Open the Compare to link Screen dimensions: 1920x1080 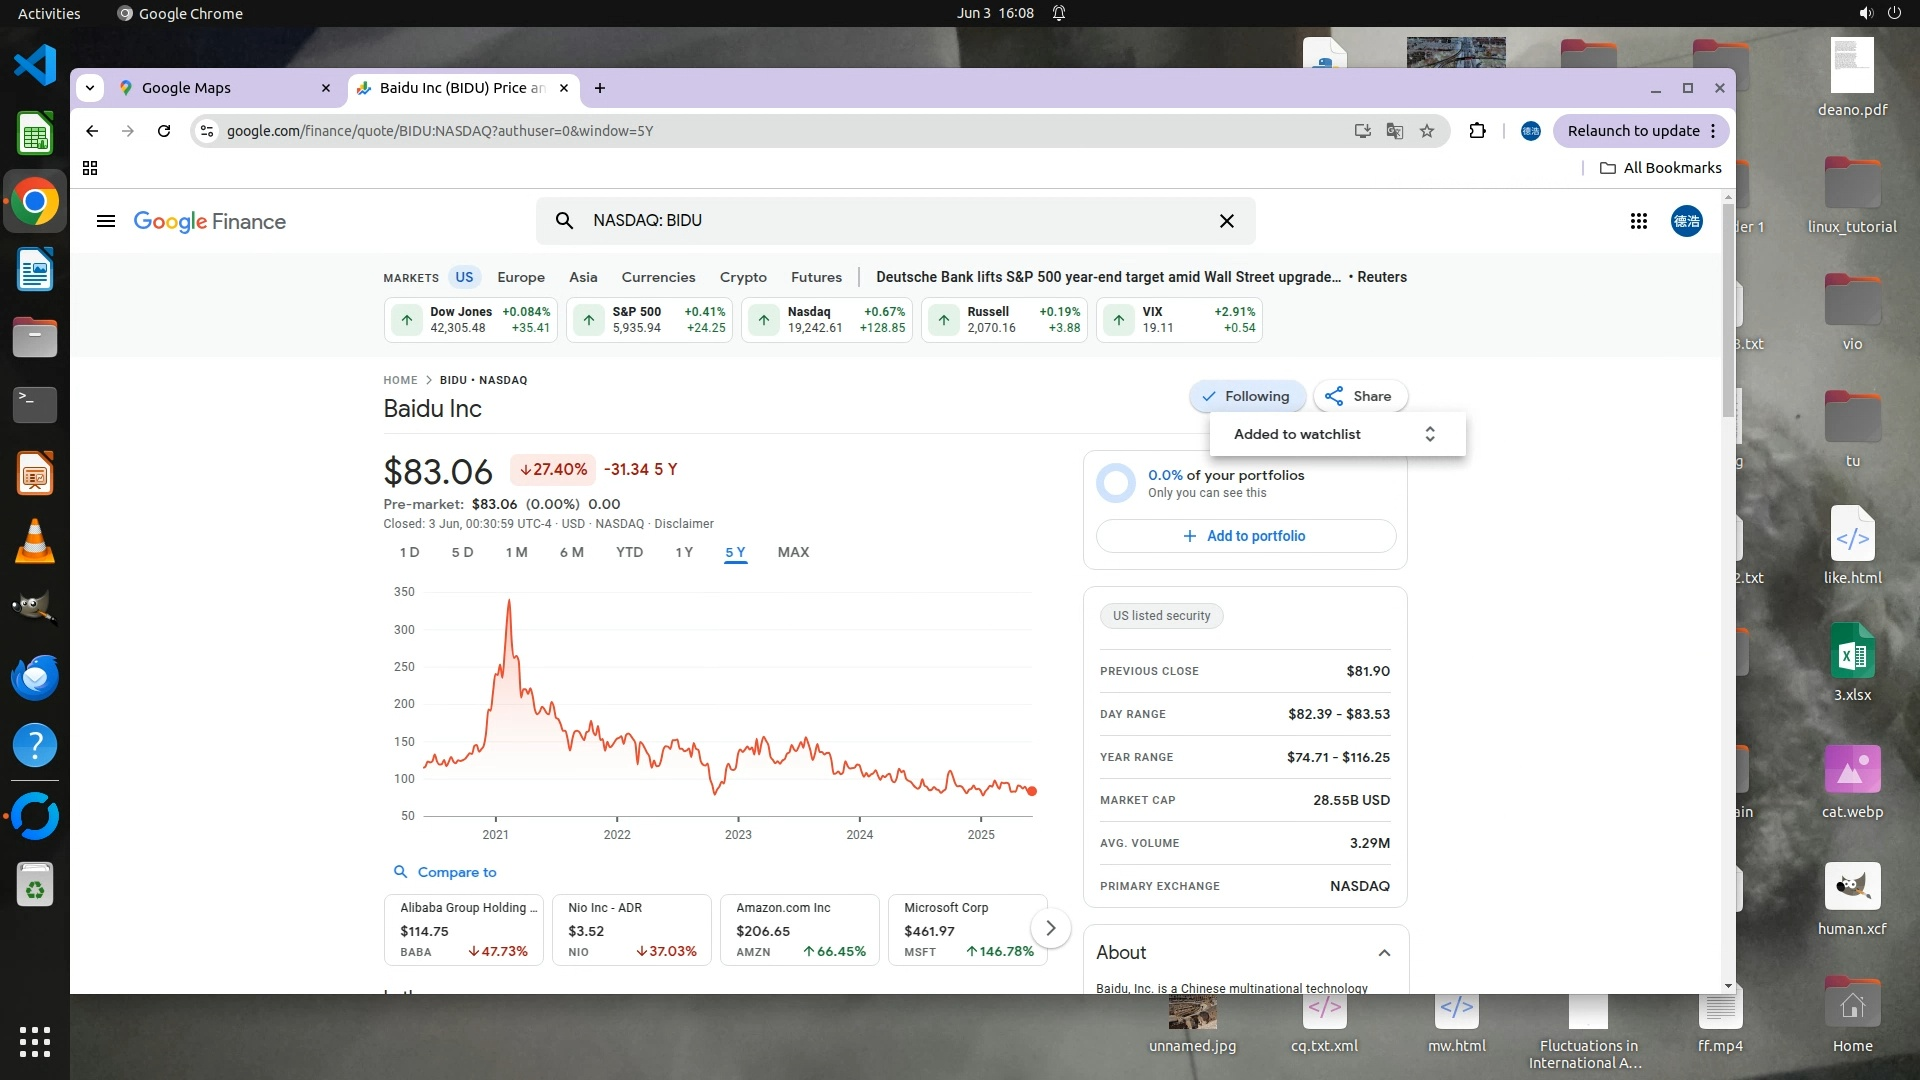coord(456,872)
